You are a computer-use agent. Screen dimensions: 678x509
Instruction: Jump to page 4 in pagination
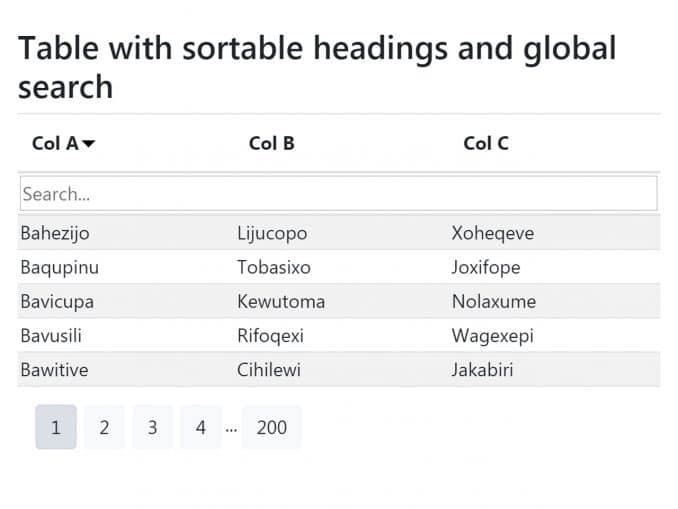[x=201, y=427]
